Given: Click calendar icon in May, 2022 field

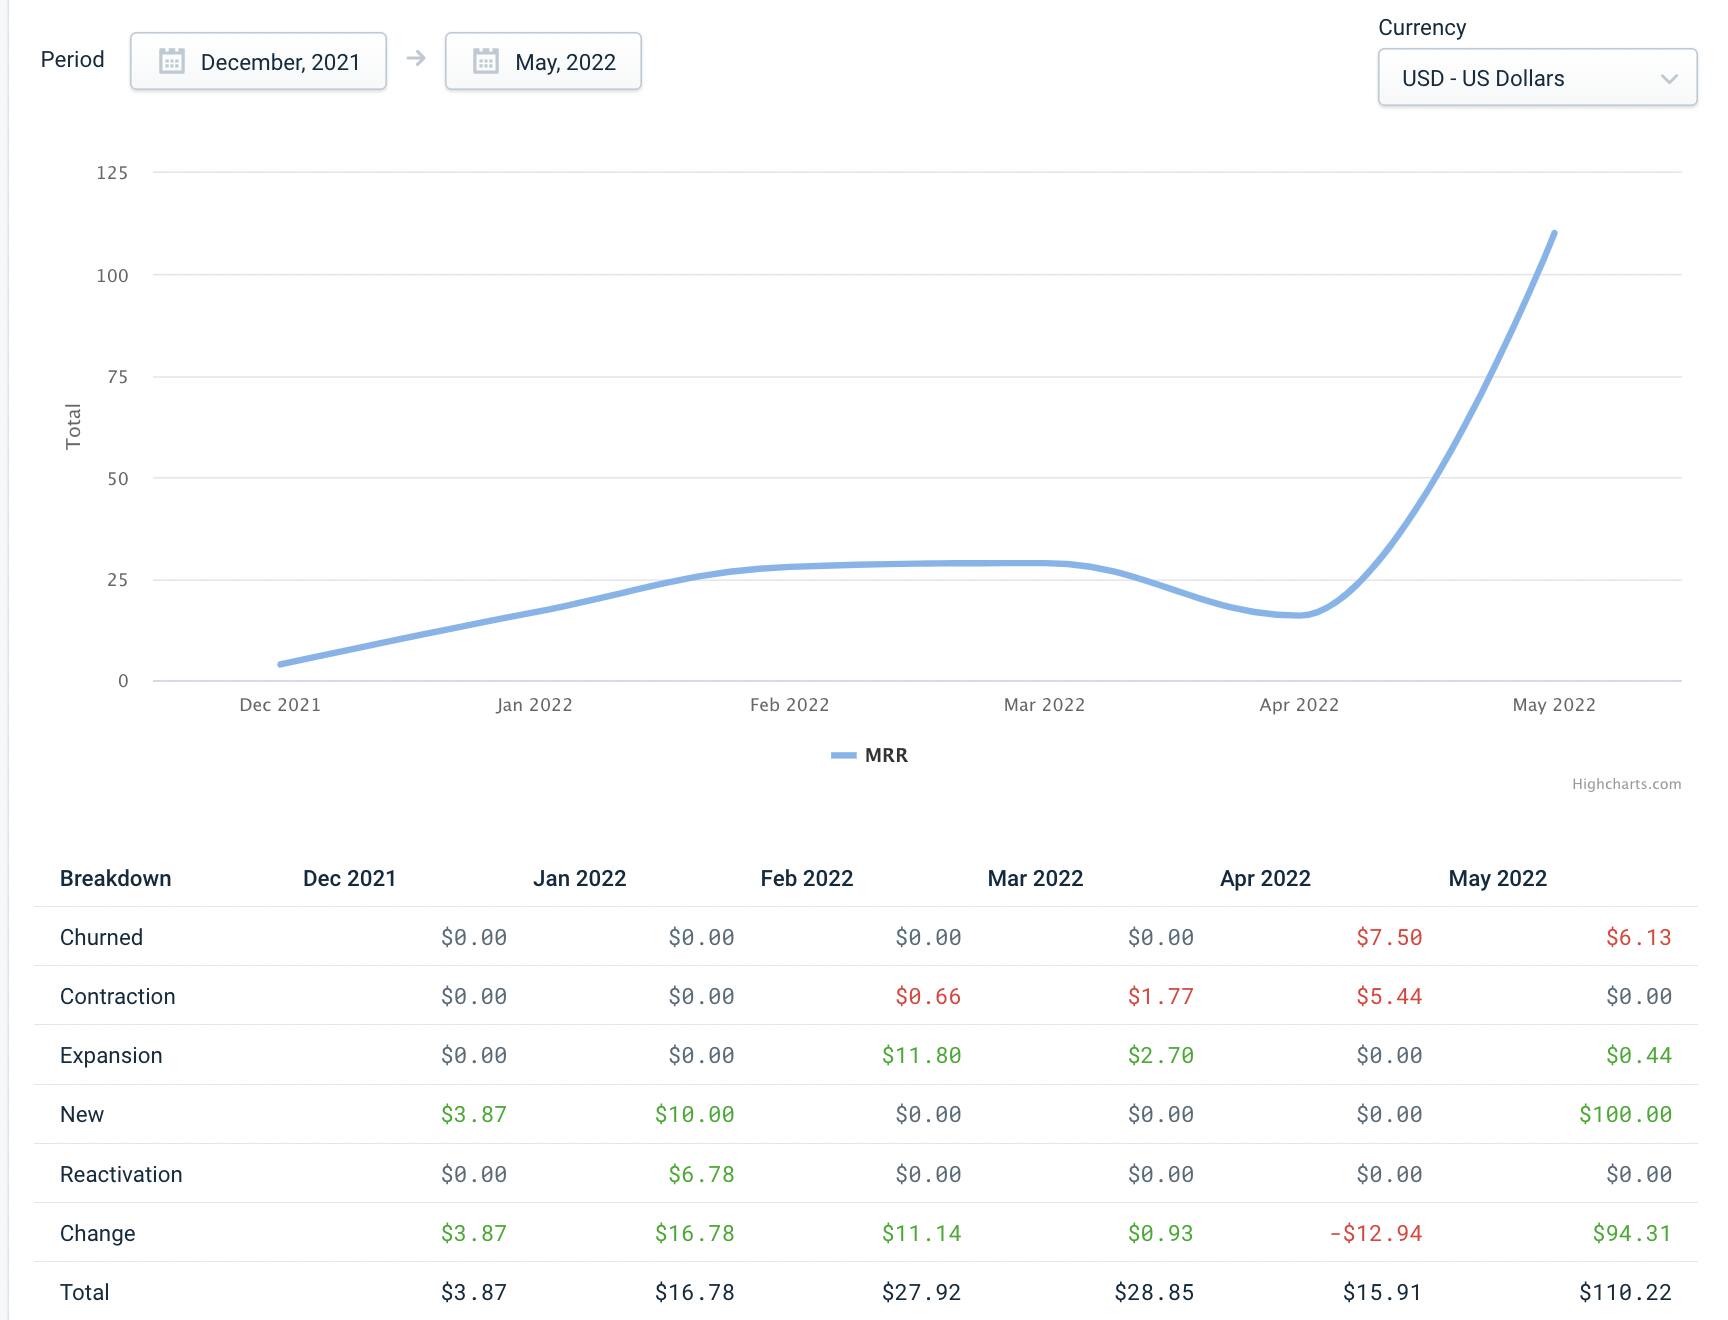Looking at the screenshot, I should point(486,62).
